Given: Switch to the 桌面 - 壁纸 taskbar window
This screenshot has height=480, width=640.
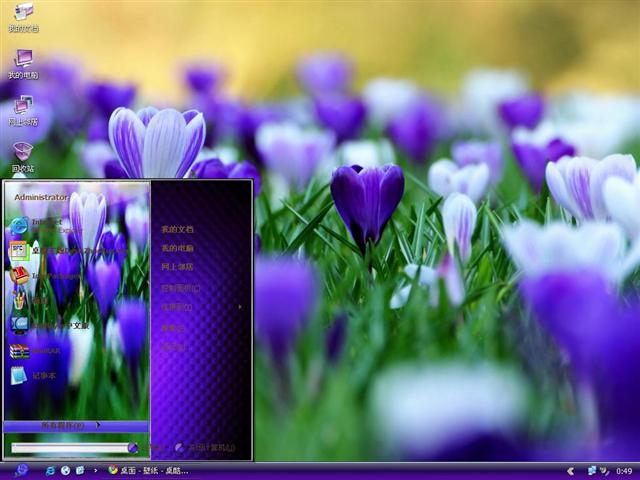Looking at the screenshot, I should tap(148, 471).
